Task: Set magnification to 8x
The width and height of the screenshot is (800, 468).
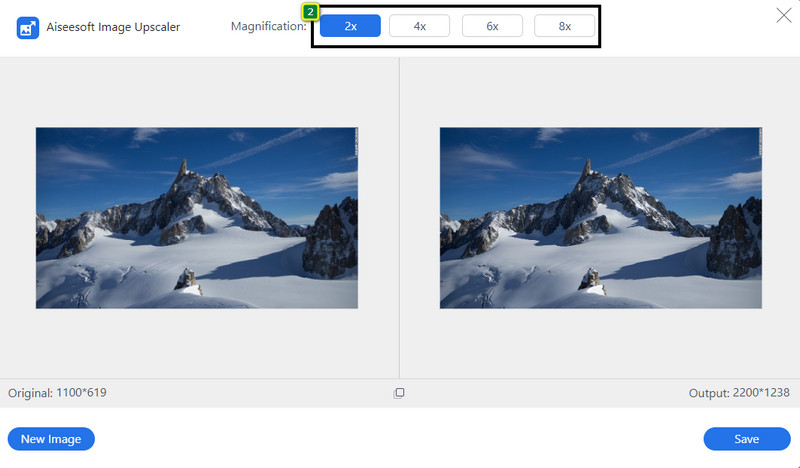Action: click(564, 26)
